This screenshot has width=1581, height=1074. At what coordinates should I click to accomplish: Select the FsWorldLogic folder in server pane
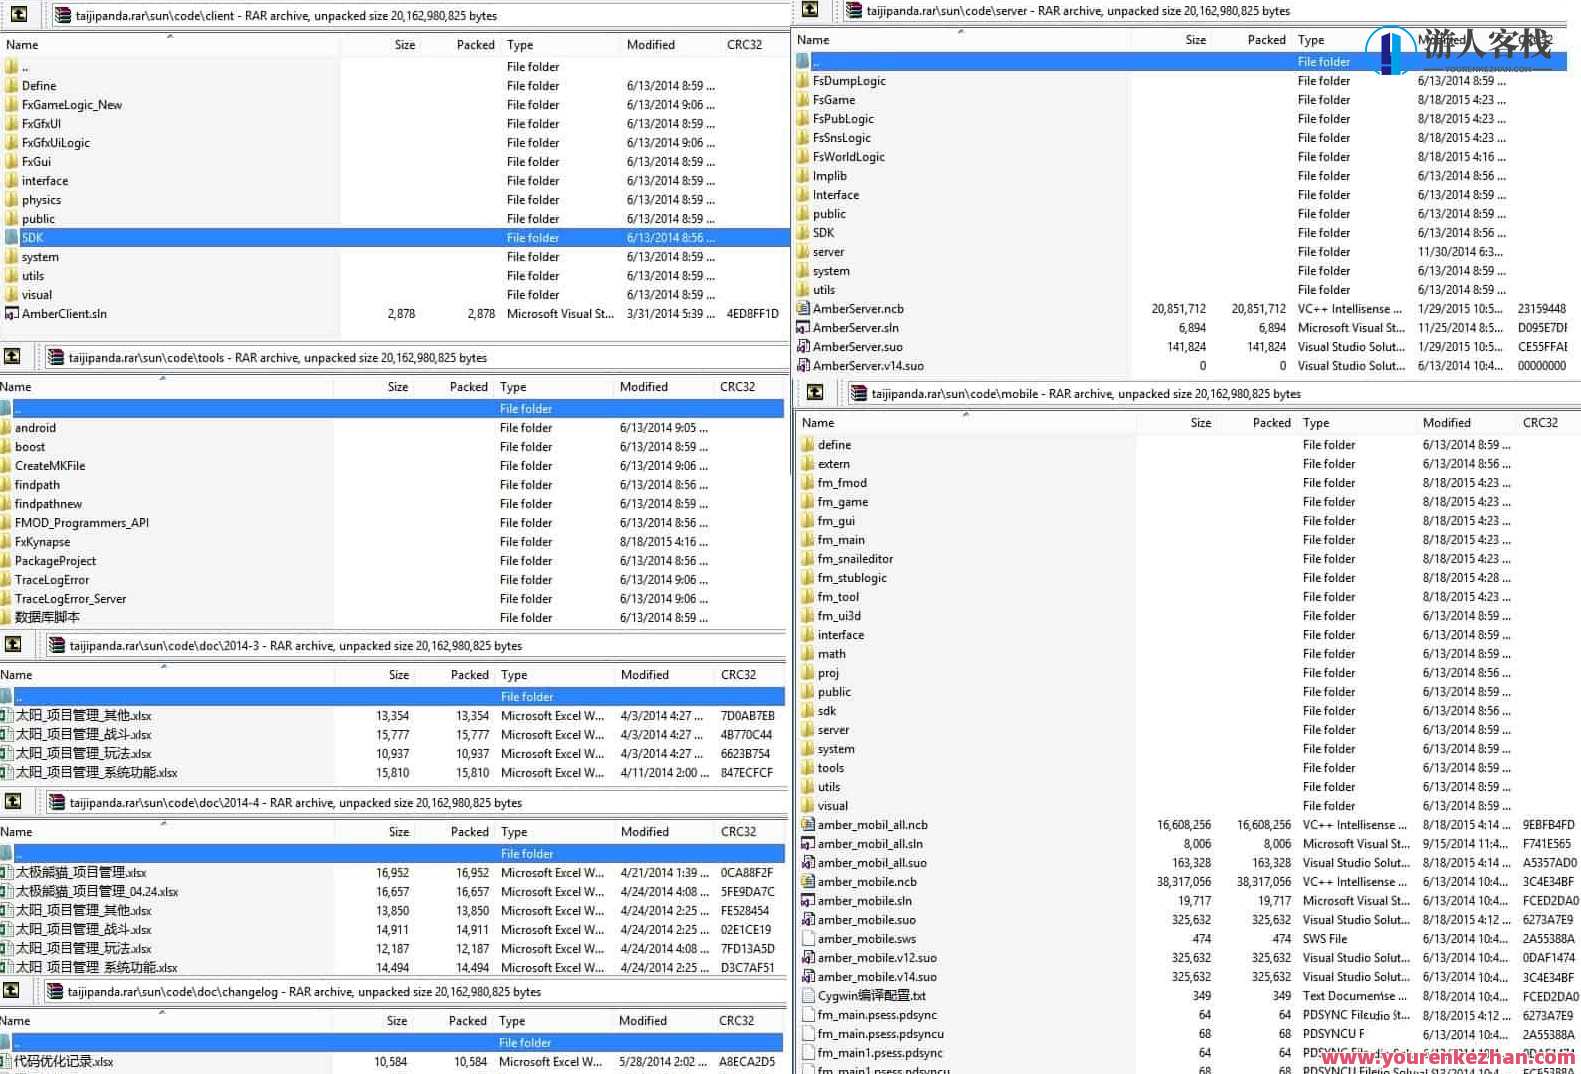tap(848, 157)
